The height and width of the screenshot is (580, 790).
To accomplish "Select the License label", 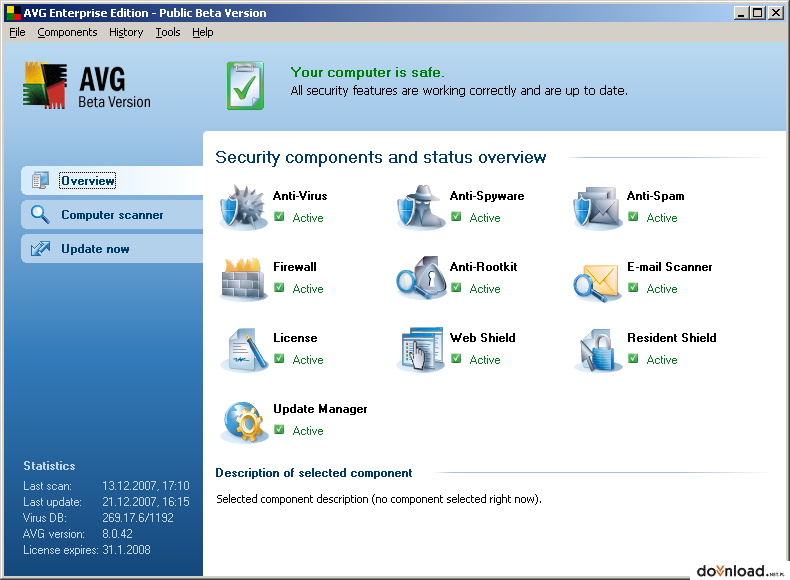I will [295, 338].
